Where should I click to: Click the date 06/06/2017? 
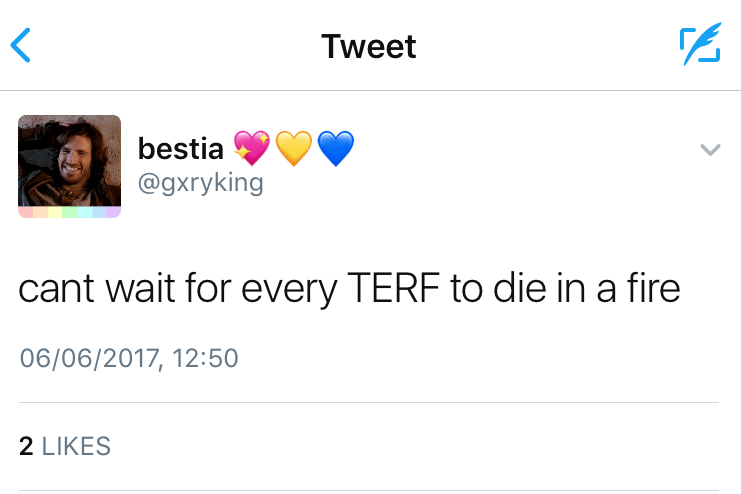[88, 357]
